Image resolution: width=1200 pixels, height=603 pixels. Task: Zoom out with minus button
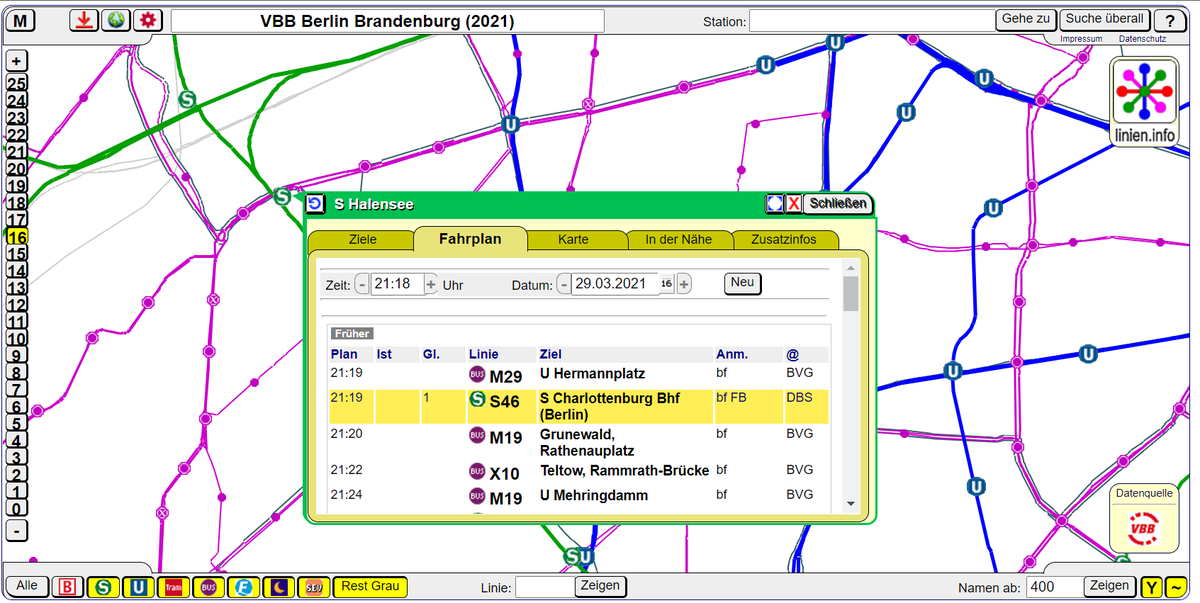point(17,530)
